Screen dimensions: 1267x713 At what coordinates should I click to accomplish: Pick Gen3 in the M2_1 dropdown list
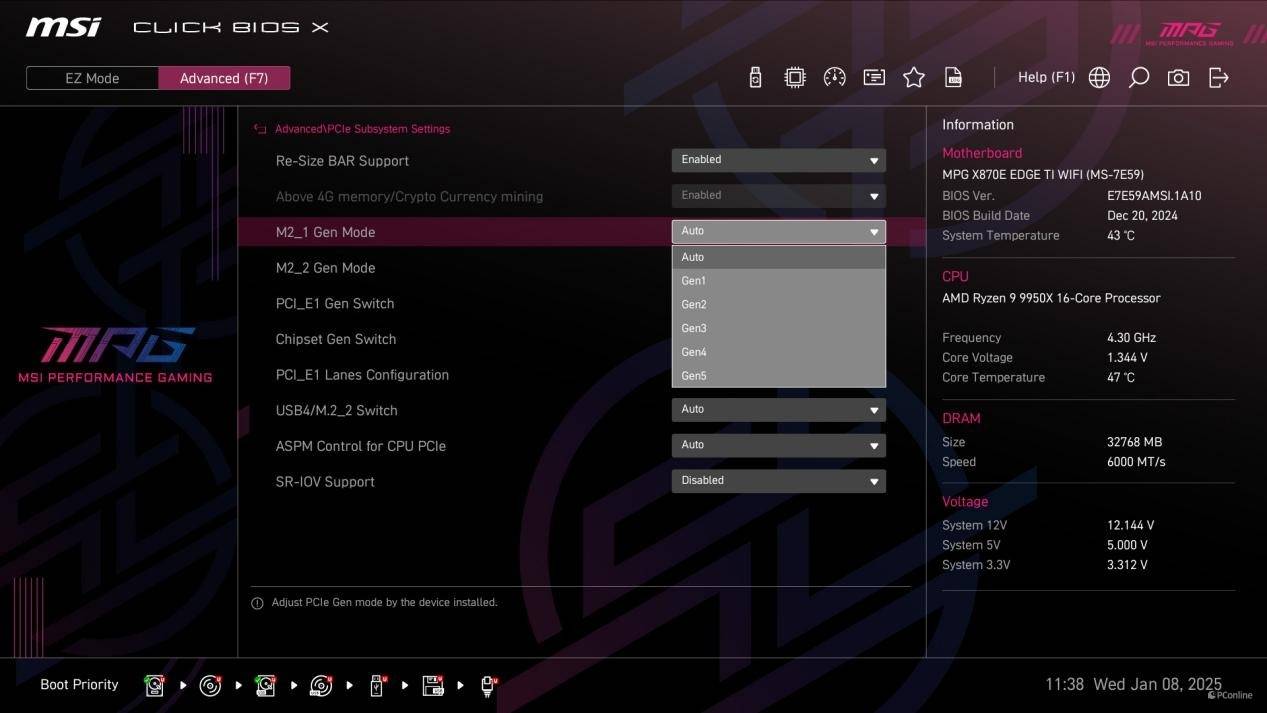[x=694, y=328]
